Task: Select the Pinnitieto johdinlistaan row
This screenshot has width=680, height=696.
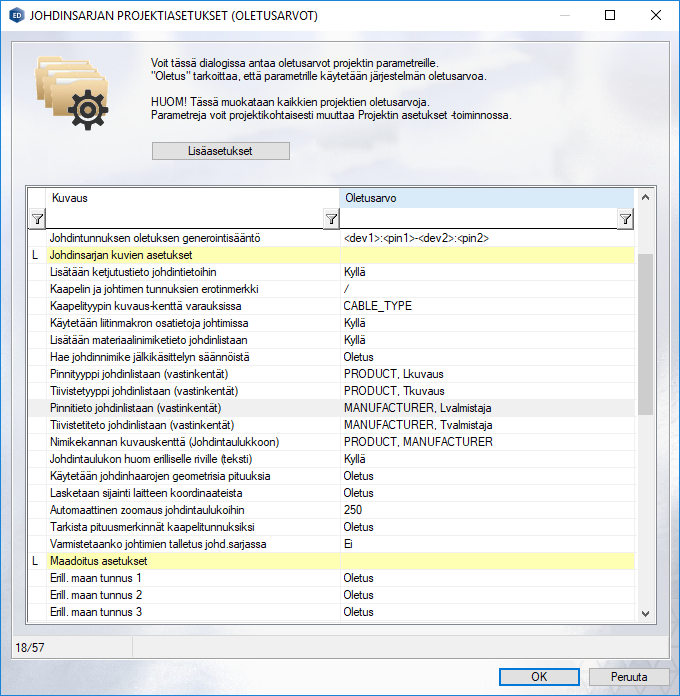Action: pyautogui.click(x=190, y=409)
